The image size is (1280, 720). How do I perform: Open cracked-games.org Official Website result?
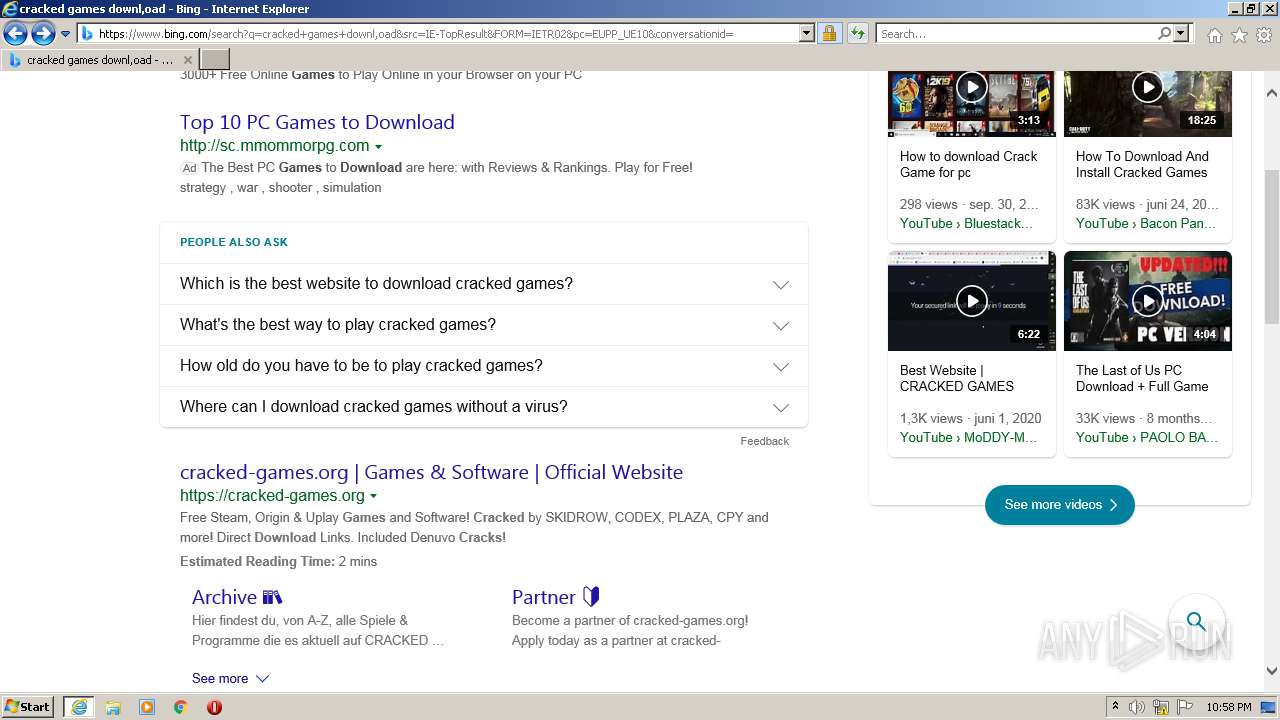pos(431,472)
